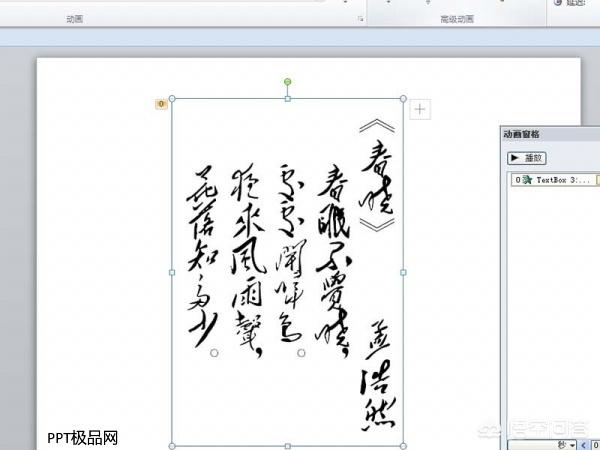Click the poem title 春晓 in the text box
The height and width of the screenshot is (450, 600).
[377, 177]
